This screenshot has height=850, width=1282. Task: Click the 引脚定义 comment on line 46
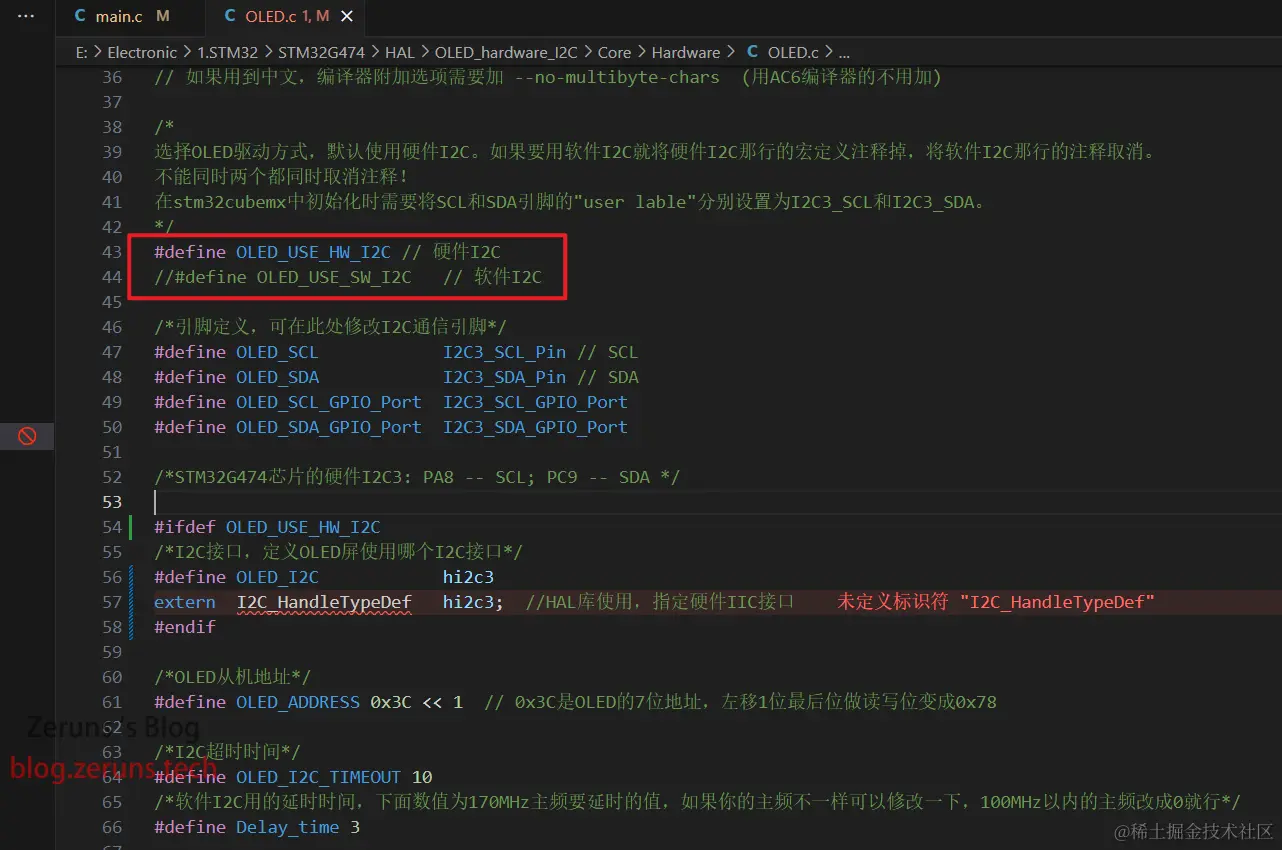point(331,327)
